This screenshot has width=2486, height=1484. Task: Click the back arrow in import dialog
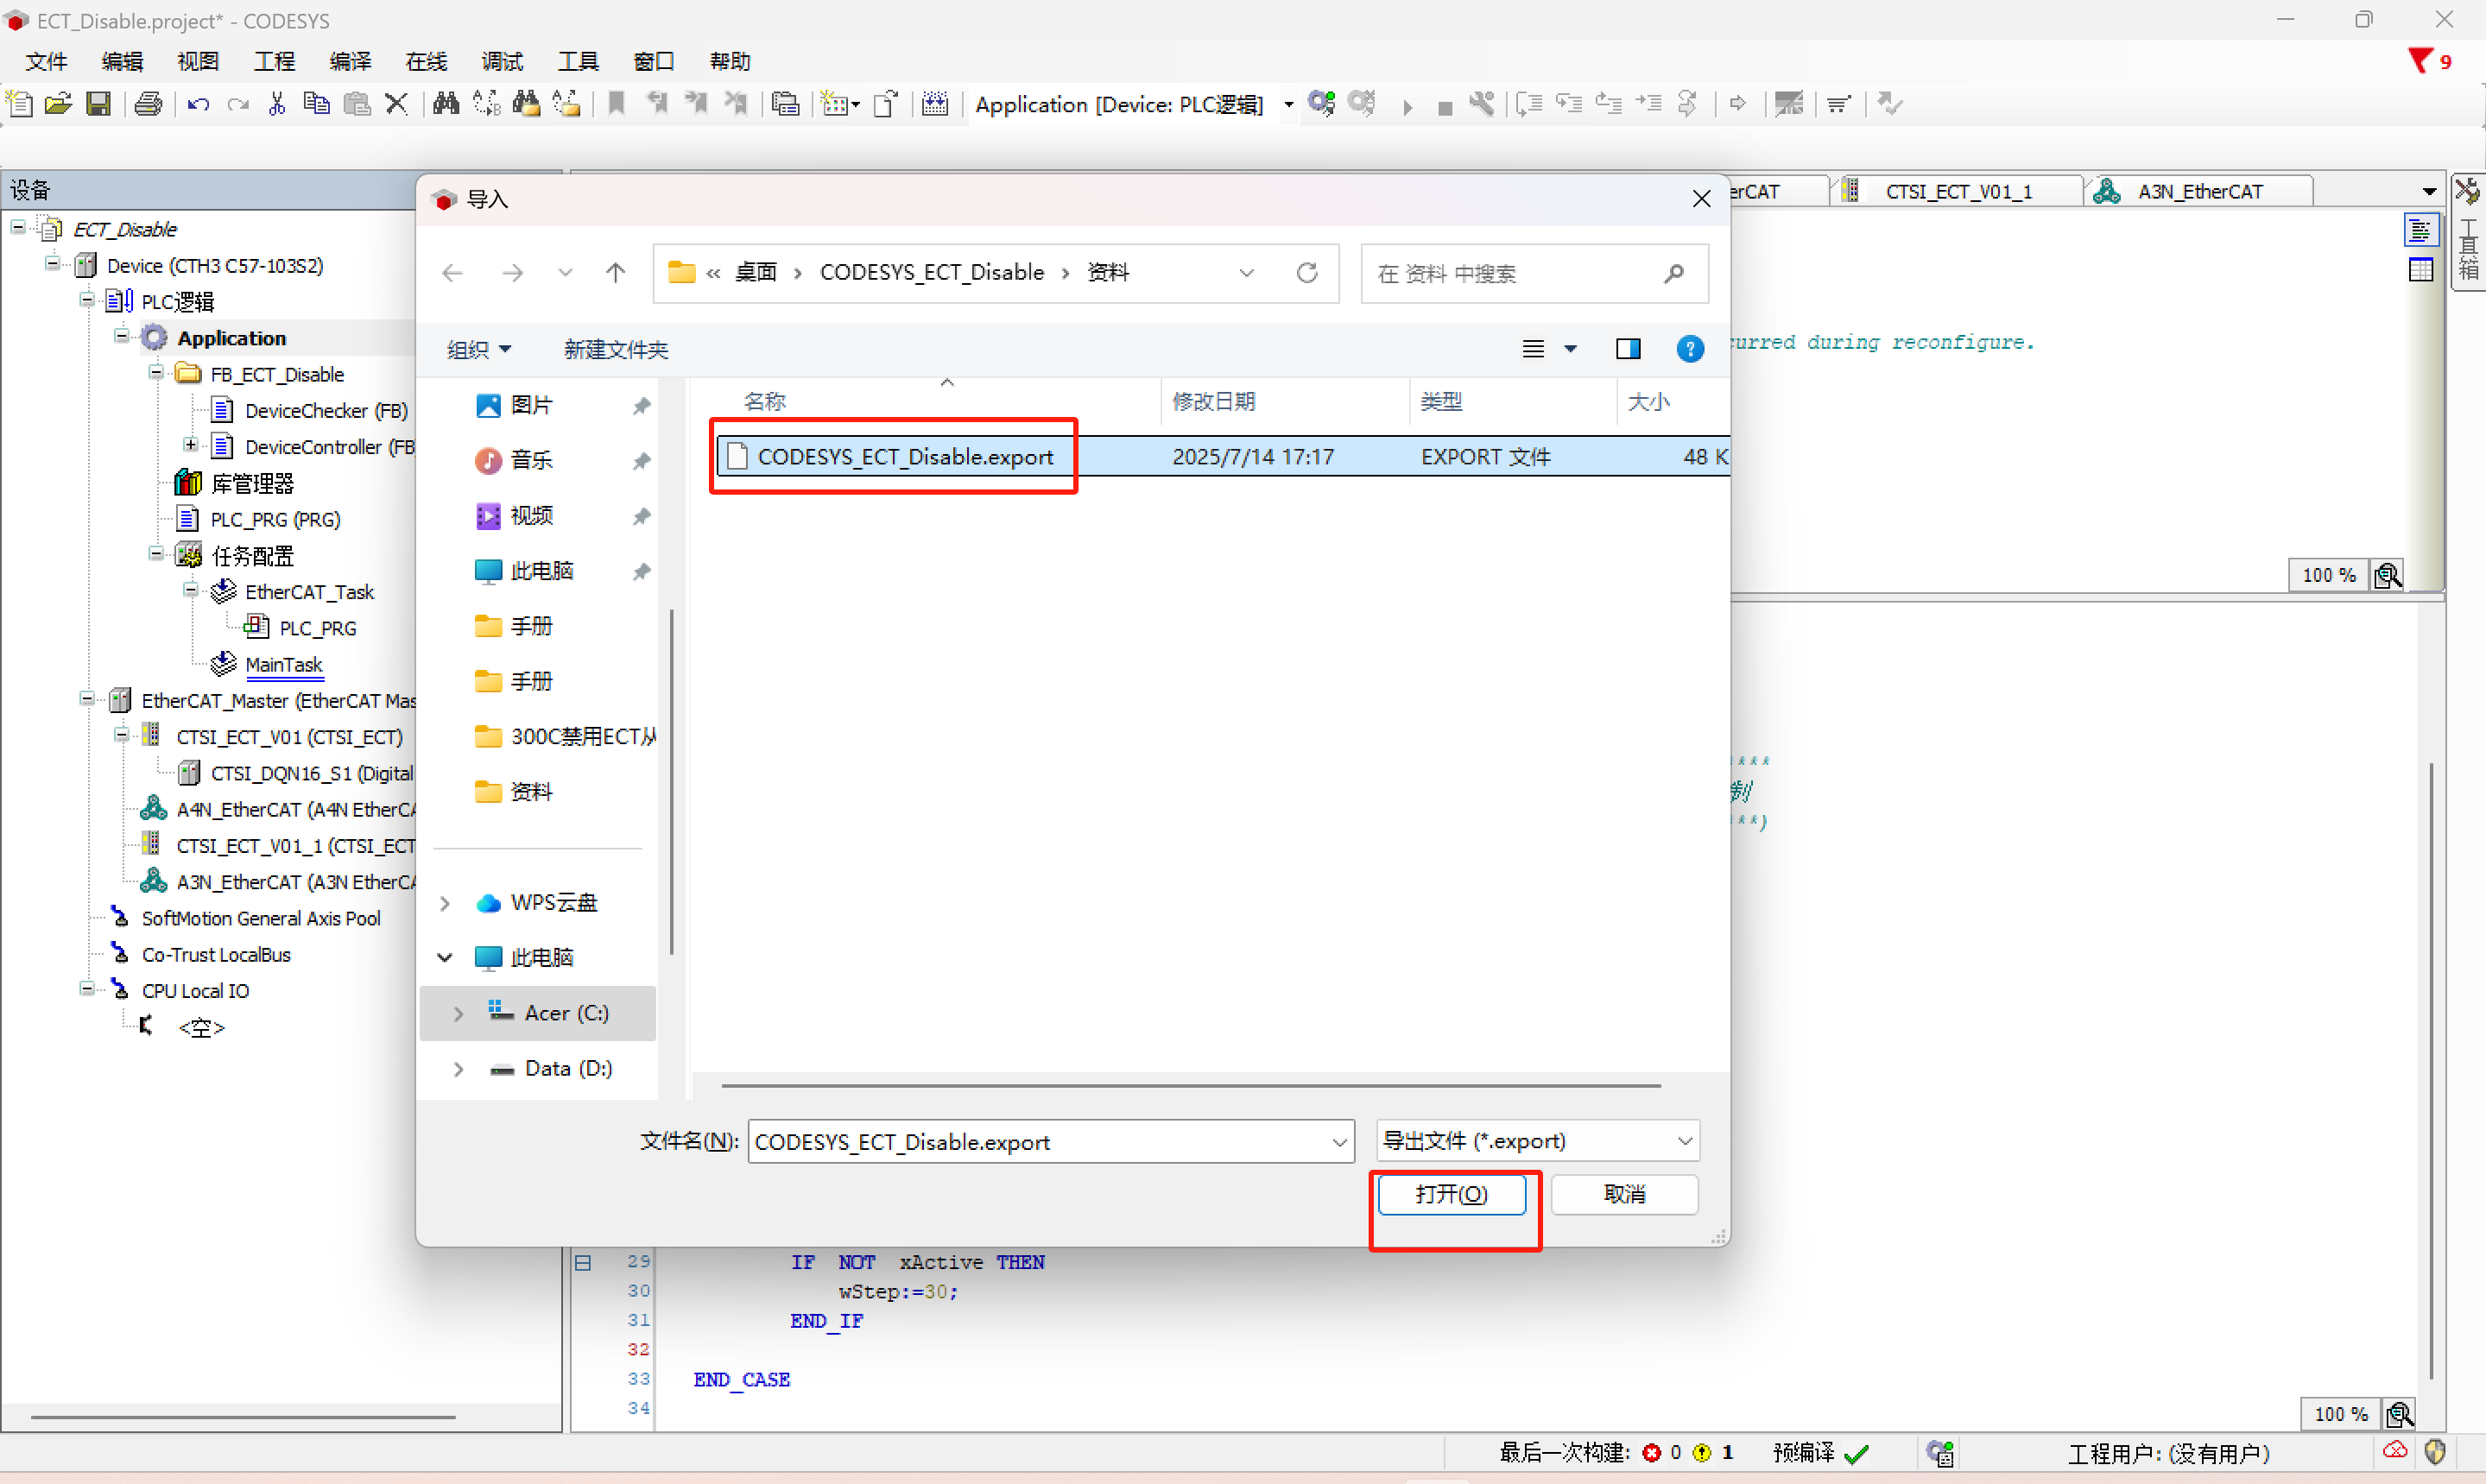coord(452,273)
